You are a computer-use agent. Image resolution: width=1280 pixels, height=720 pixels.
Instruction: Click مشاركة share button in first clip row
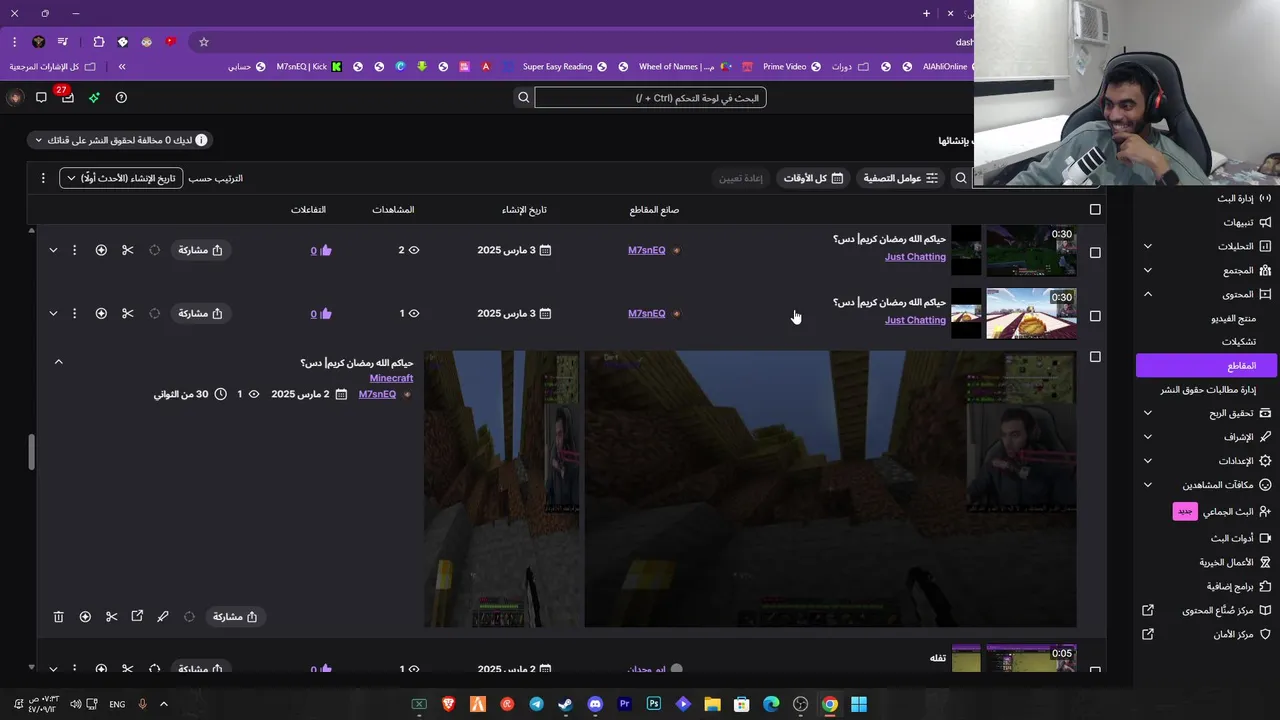[x=200, y=250]
